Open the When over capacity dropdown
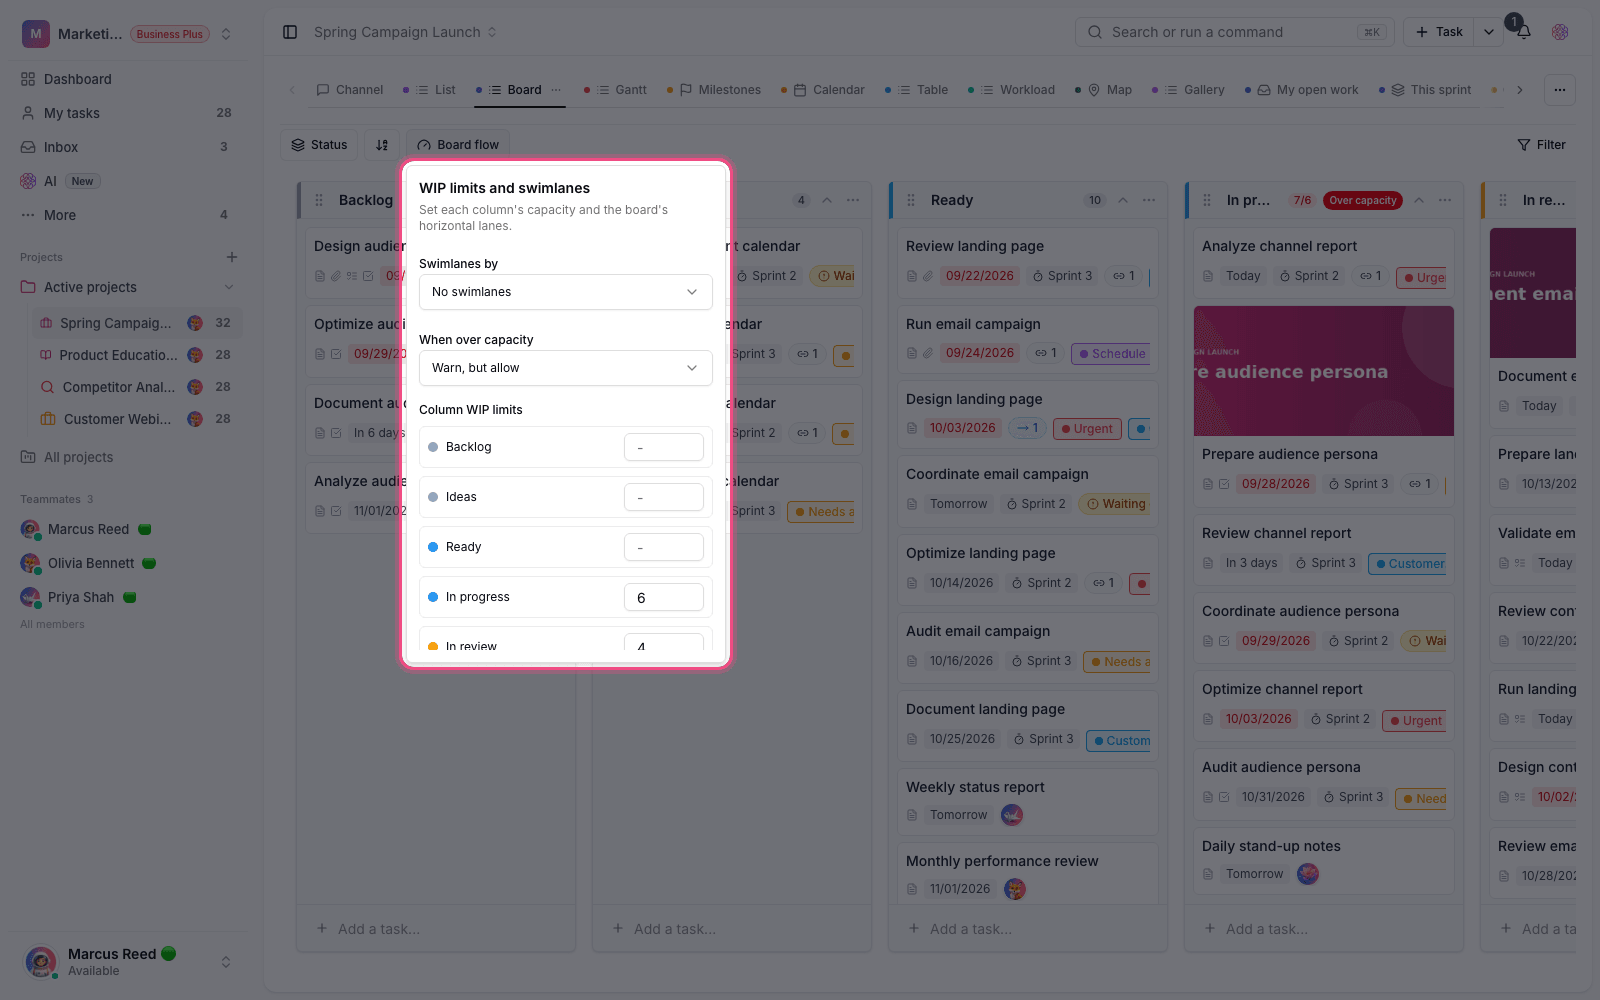1600x1000 pixels. coord(566,368)
